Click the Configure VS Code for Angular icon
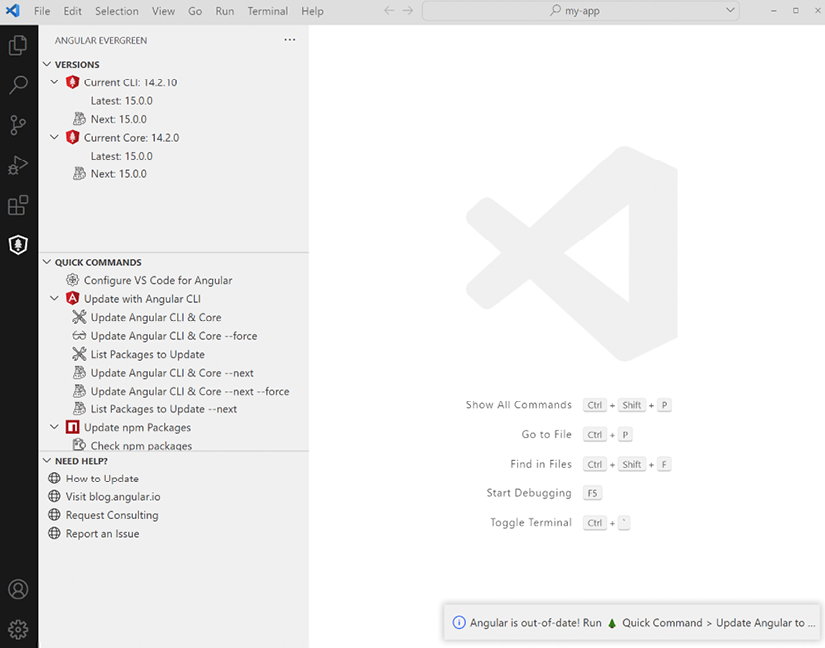This screenshot has height=648, width=825. click(73, 280)
